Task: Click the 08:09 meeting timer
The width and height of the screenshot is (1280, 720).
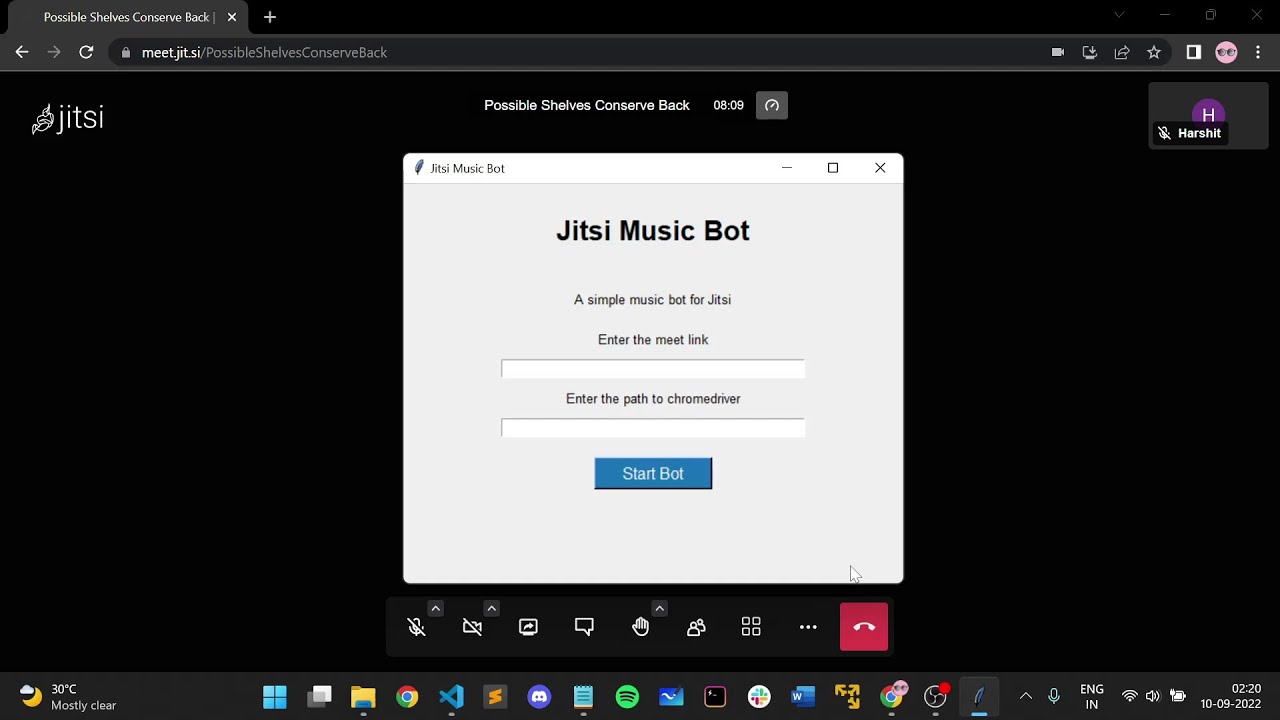Action: click(728, 105)
